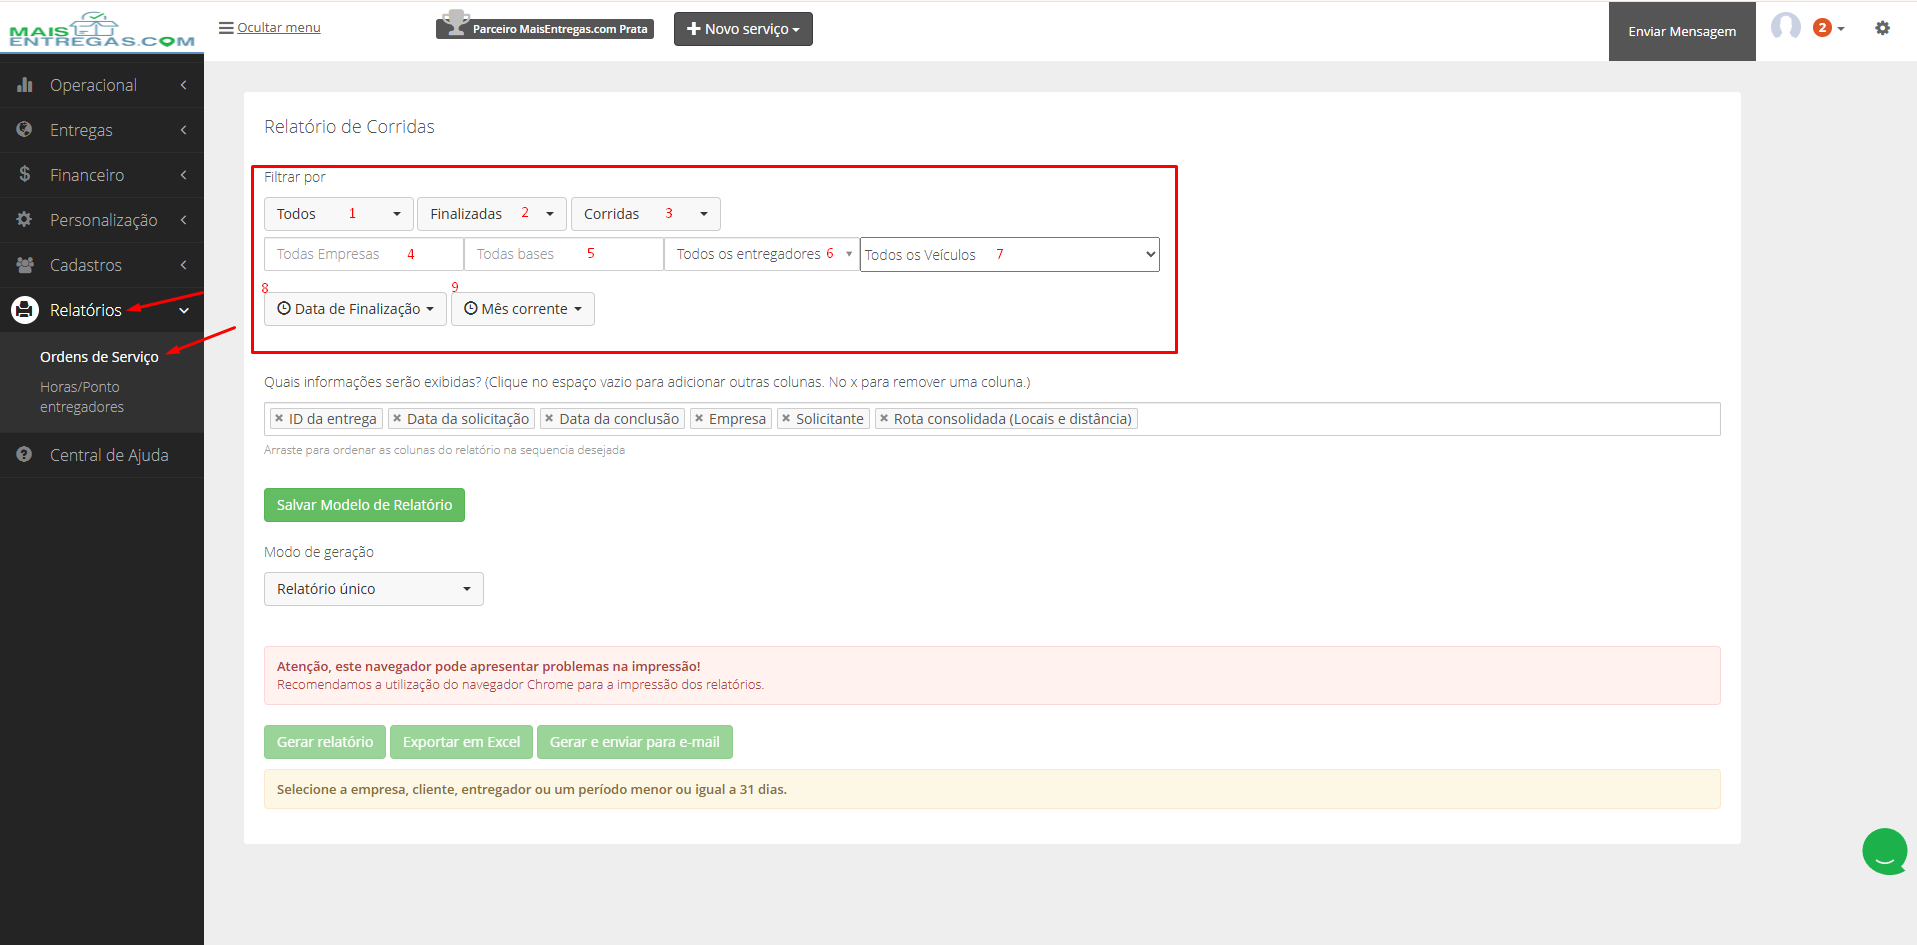Click Gerar relatório button
This screenshot has width=1917, height=945.
(x=325, y=742)
